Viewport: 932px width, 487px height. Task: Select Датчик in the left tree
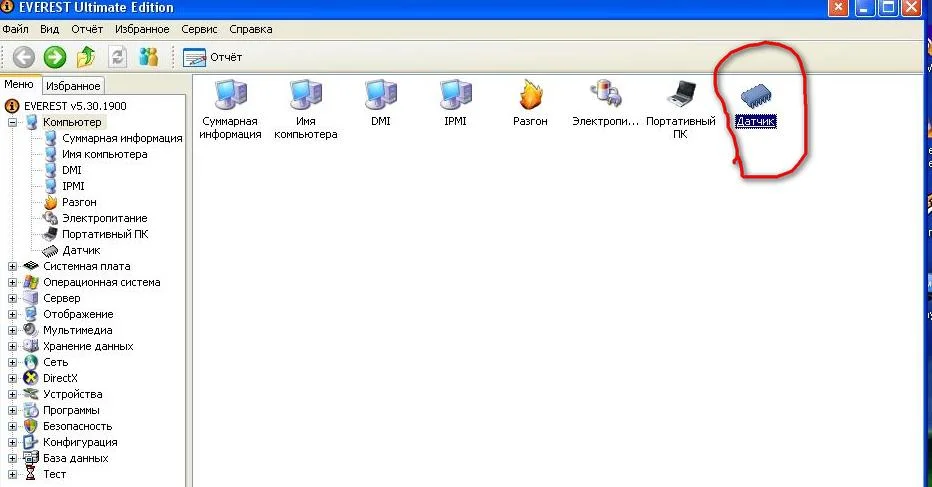pyautogui.click(x=81, y=250)
